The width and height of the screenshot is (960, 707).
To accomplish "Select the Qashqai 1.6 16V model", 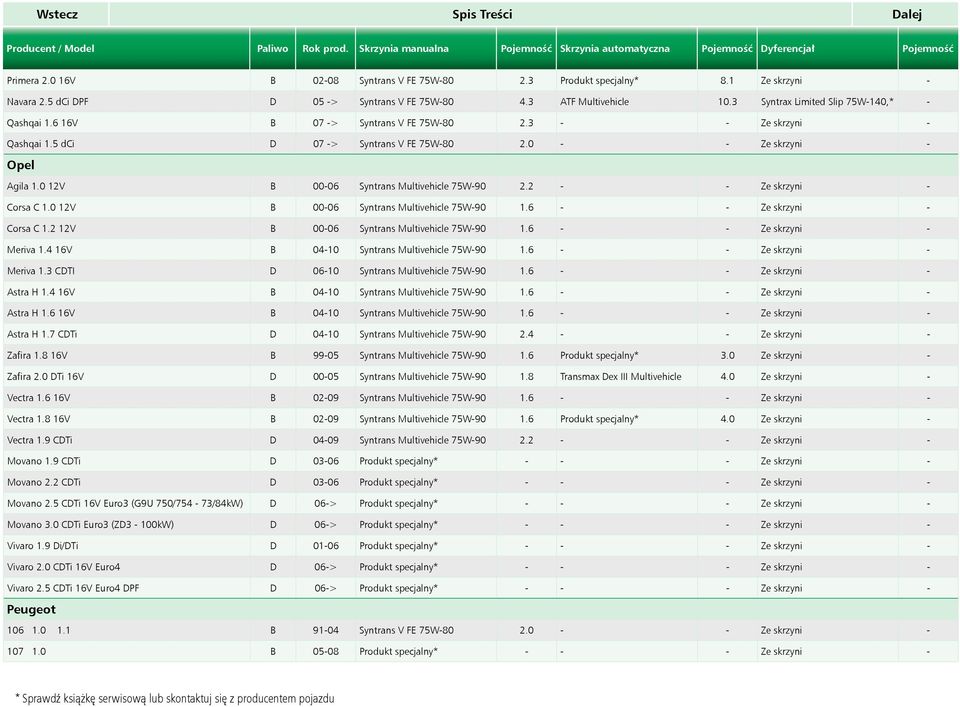I will coord(42,122).
